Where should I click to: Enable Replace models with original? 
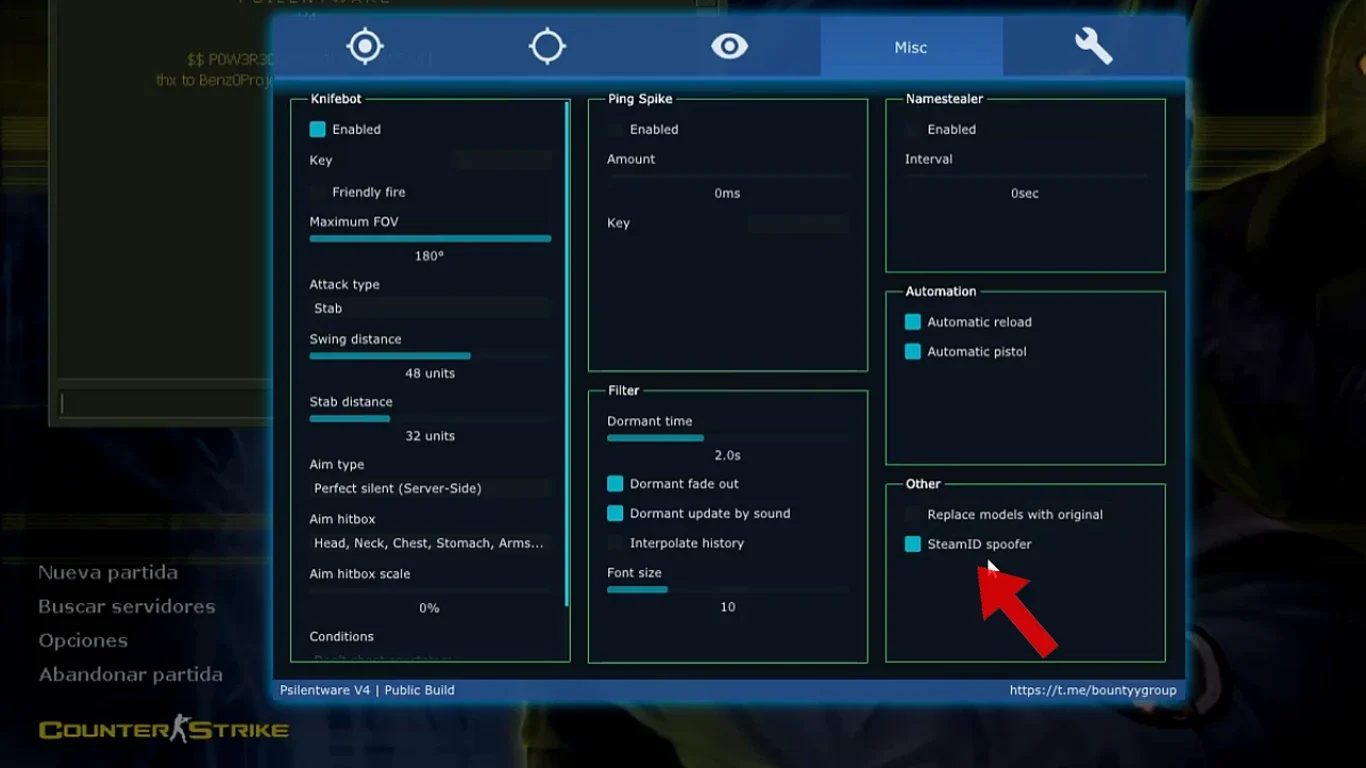912,514
